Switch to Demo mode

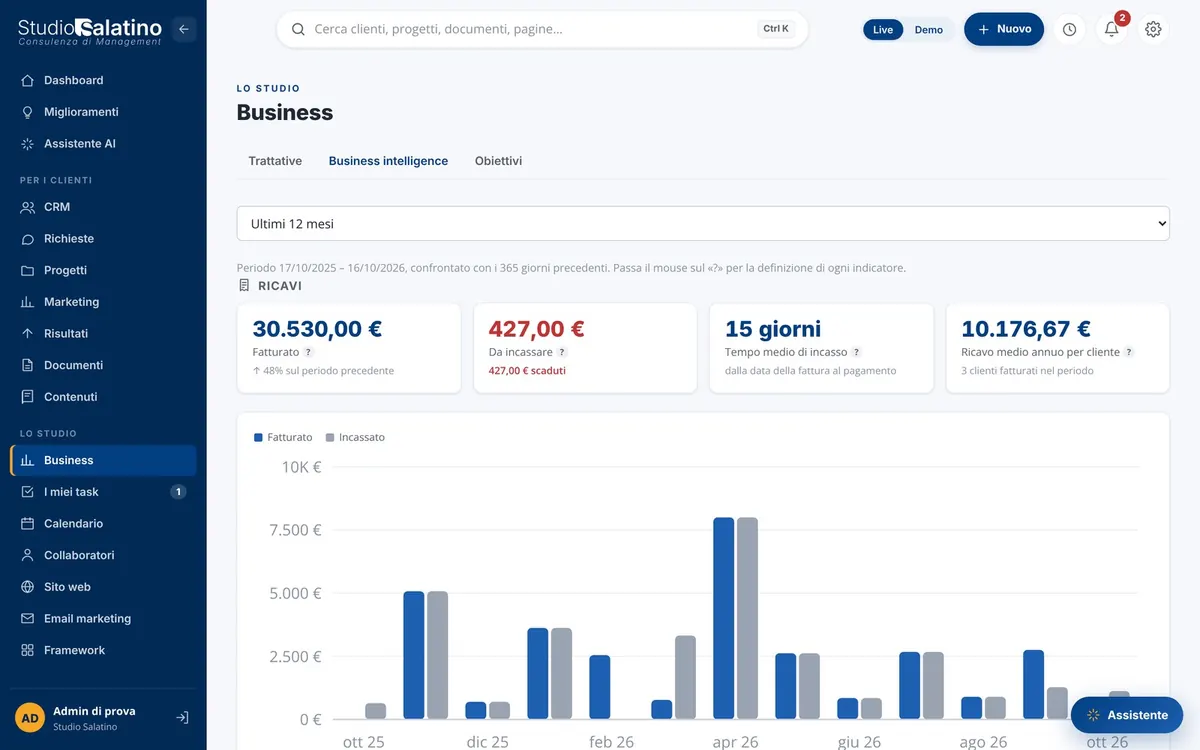tap(929, 30)
